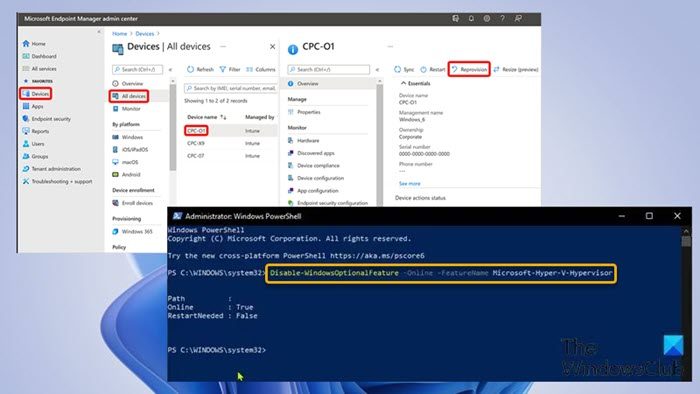The width and height of the screenshot is (700, 394).
Task: Select Windows under By platform
Action: pyautogui.click(x=128, y=137)
